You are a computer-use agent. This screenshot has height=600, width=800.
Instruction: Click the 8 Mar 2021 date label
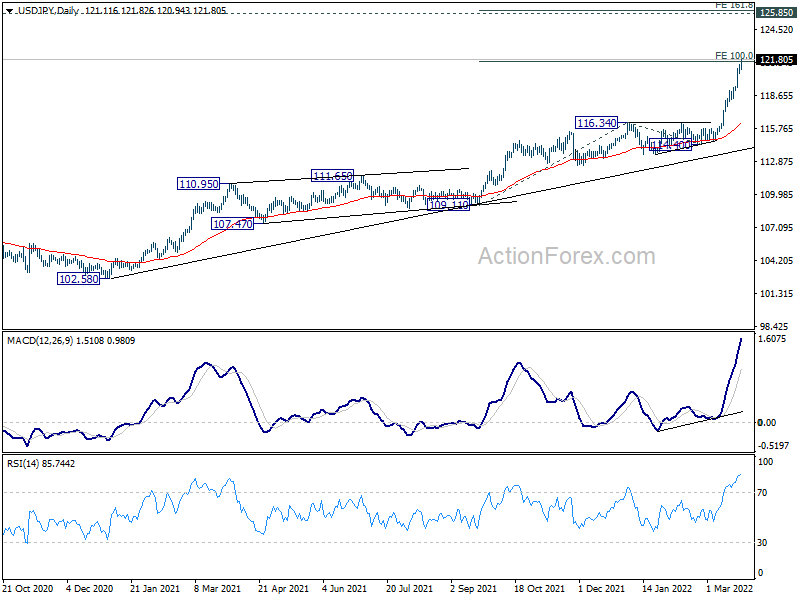(217, 589)
